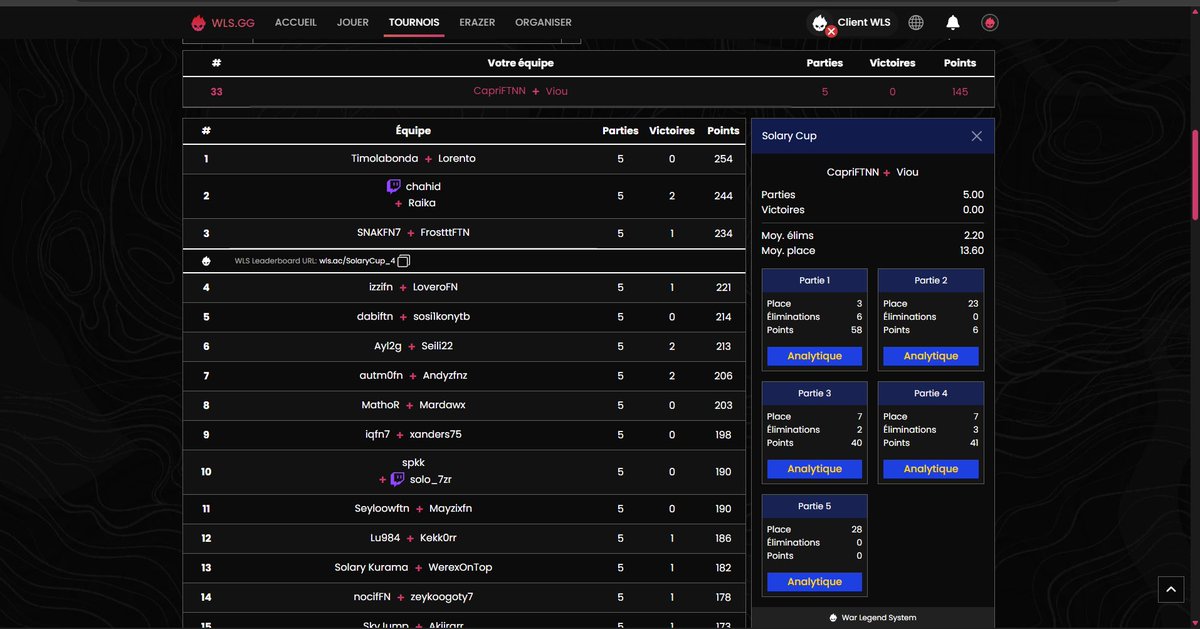Select team autm0fn + Andyzfnz

point(464,376)
